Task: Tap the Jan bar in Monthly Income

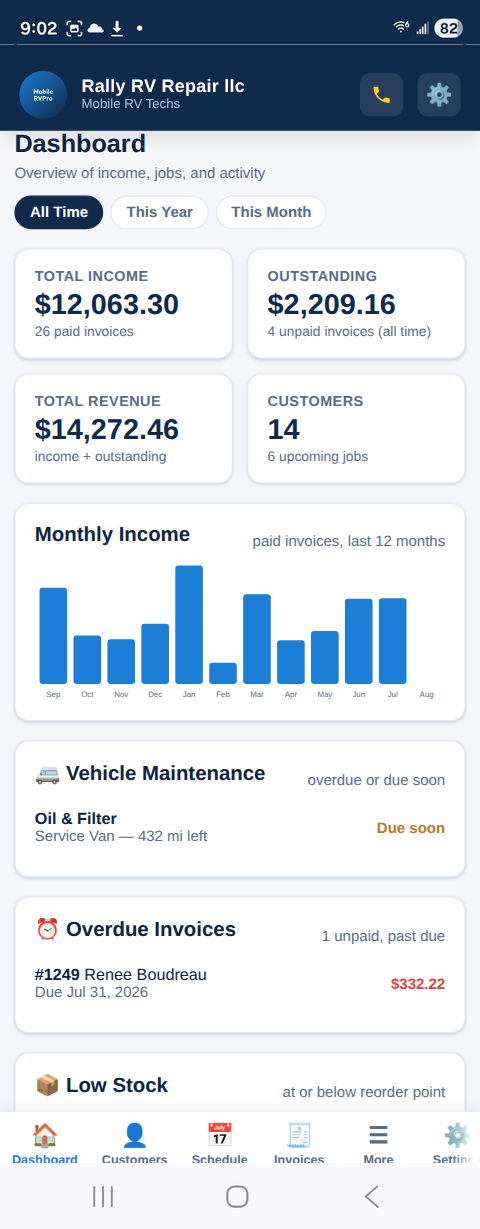Action: point(189,625)
